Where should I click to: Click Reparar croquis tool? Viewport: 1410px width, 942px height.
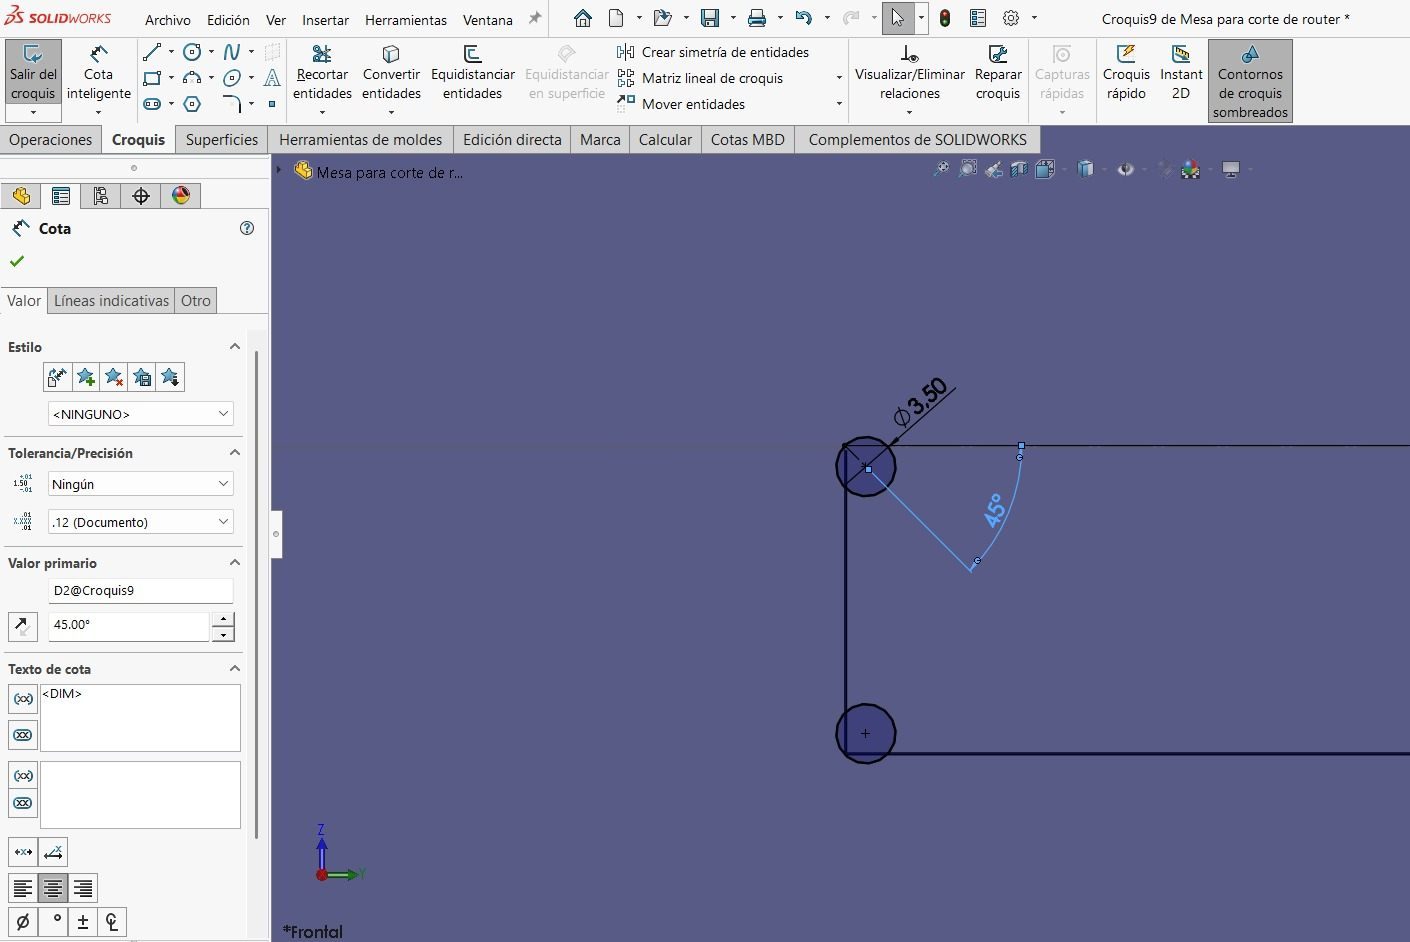997,72
